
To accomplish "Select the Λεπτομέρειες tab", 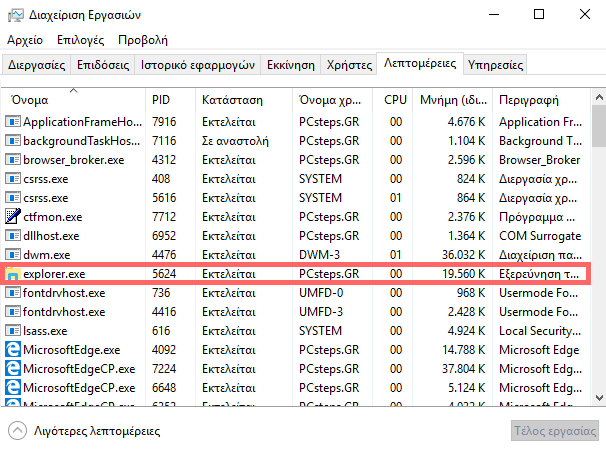I will coord(420,63).
